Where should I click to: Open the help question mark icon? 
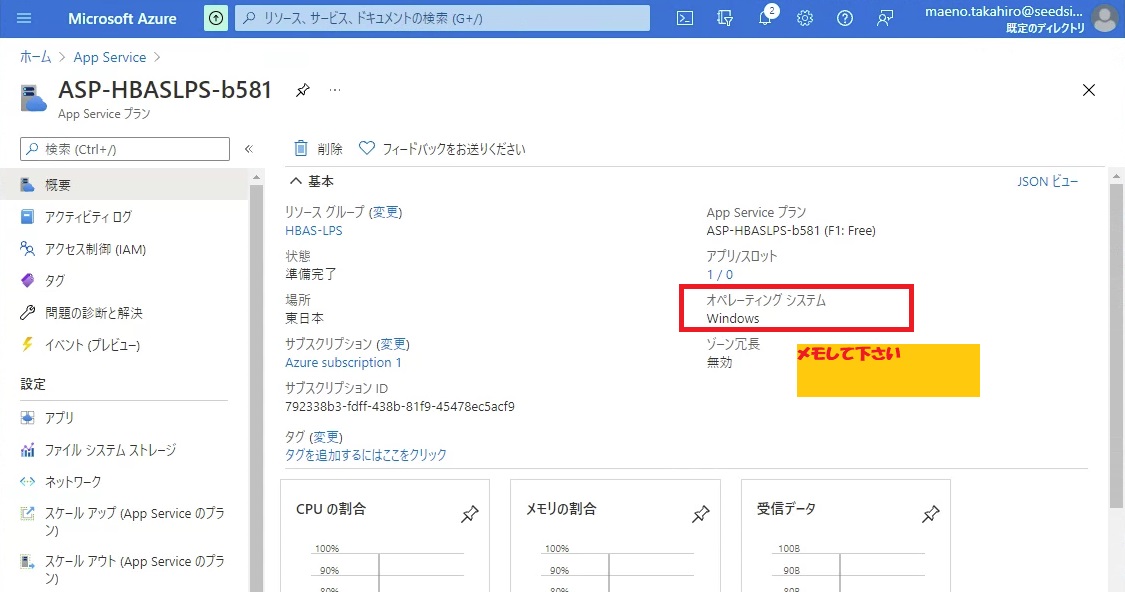click(845, 18)
